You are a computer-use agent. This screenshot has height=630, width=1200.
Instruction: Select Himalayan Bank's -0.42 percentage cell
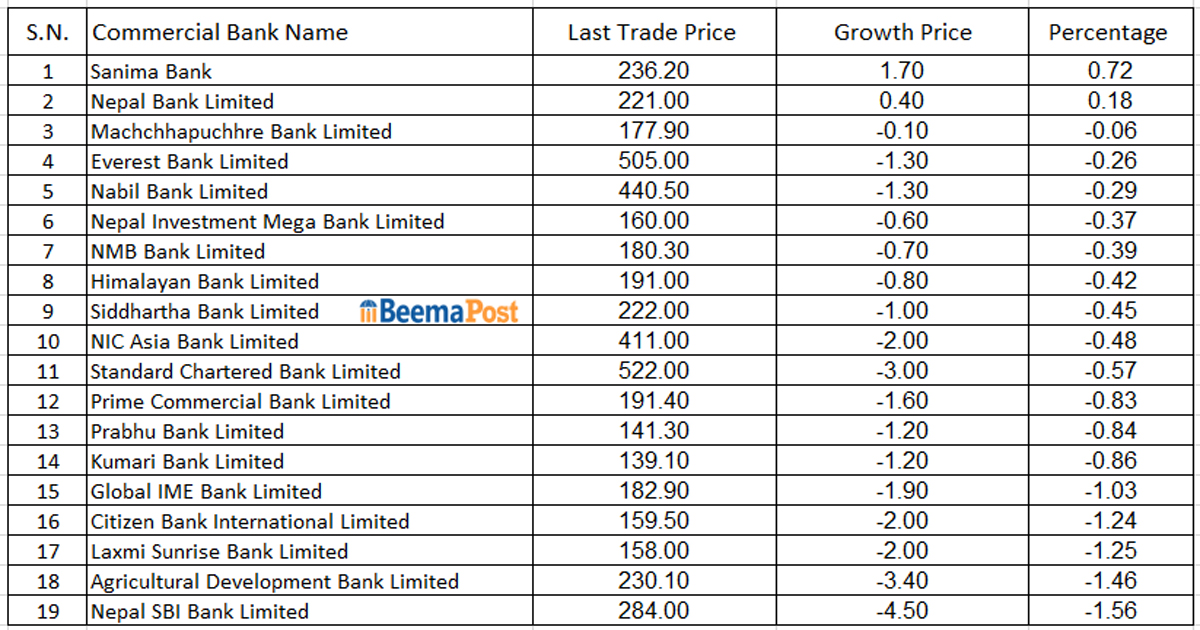tap(1110, 281)
